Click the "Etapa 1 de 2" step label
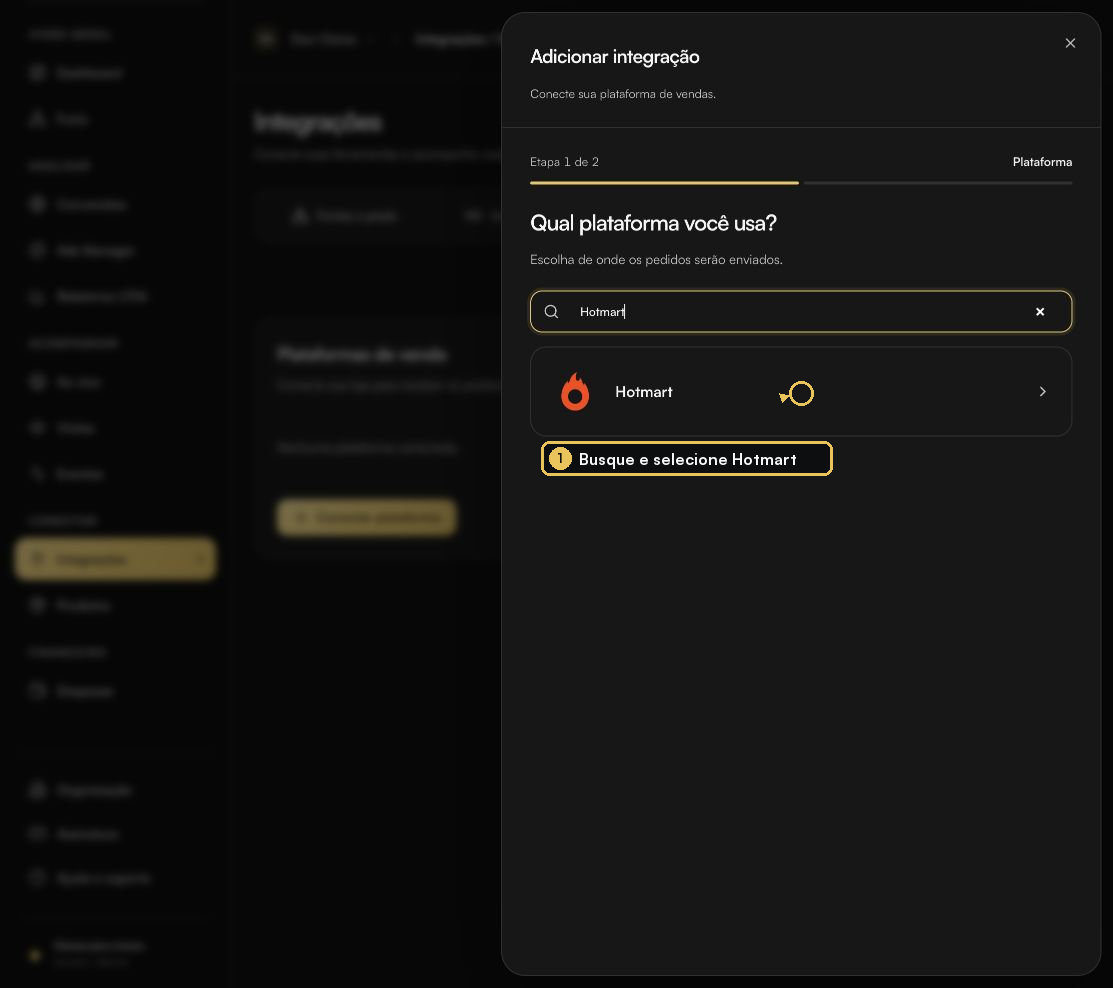Screen dimensions: 1113x988 (x=564, y=162)
